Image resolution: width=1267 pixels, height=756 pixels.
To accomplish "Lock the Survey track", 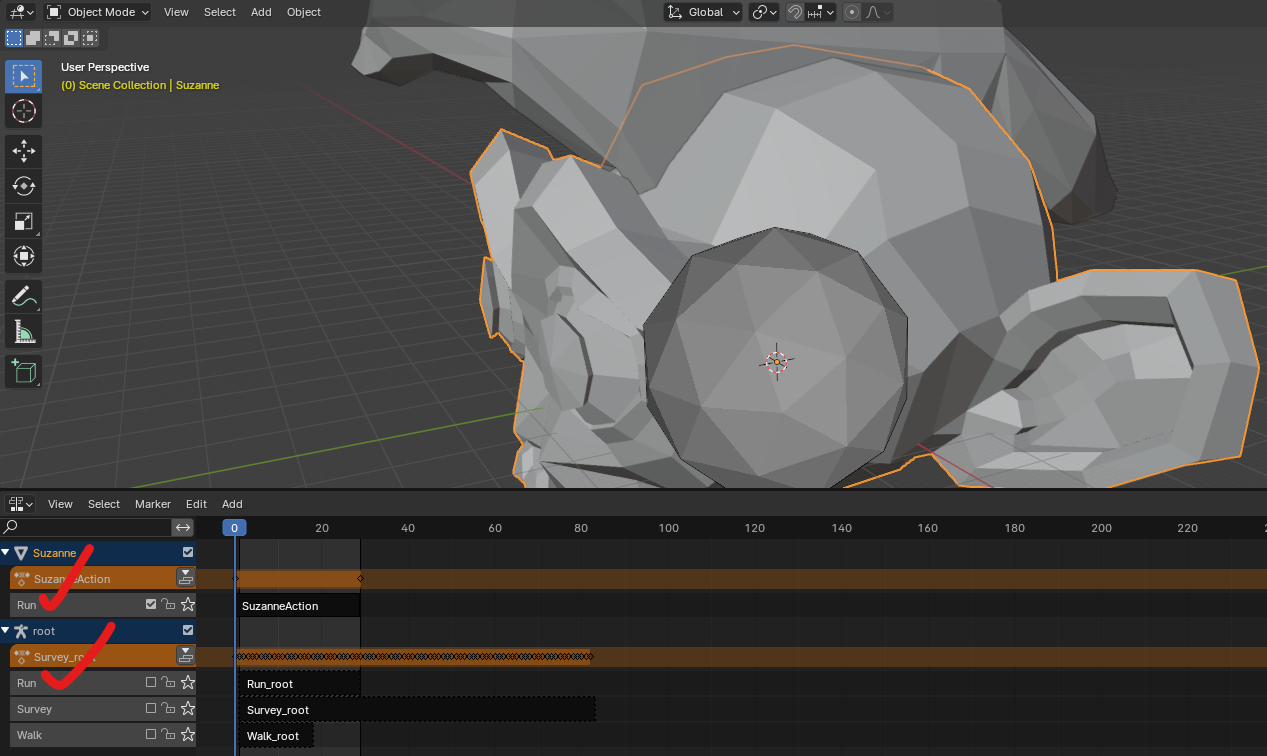I will pos(168,708).
